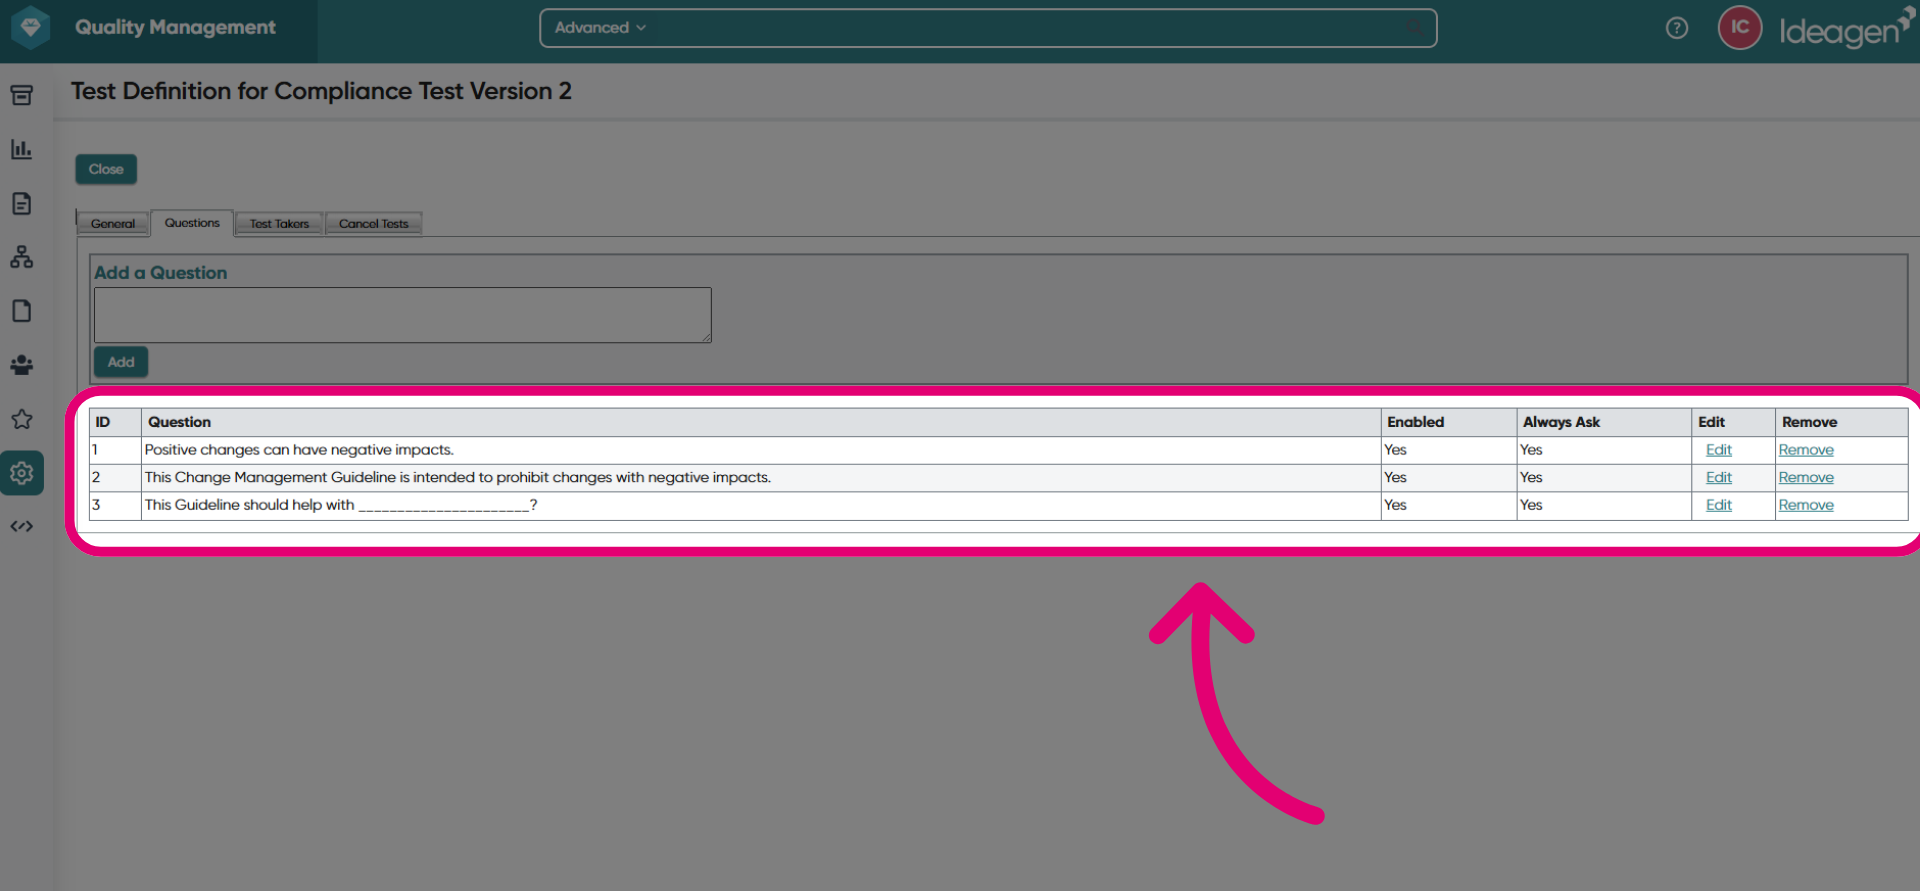Open the users group sidebar icon
Screen dimensions: 1920x891
point(21,365)
